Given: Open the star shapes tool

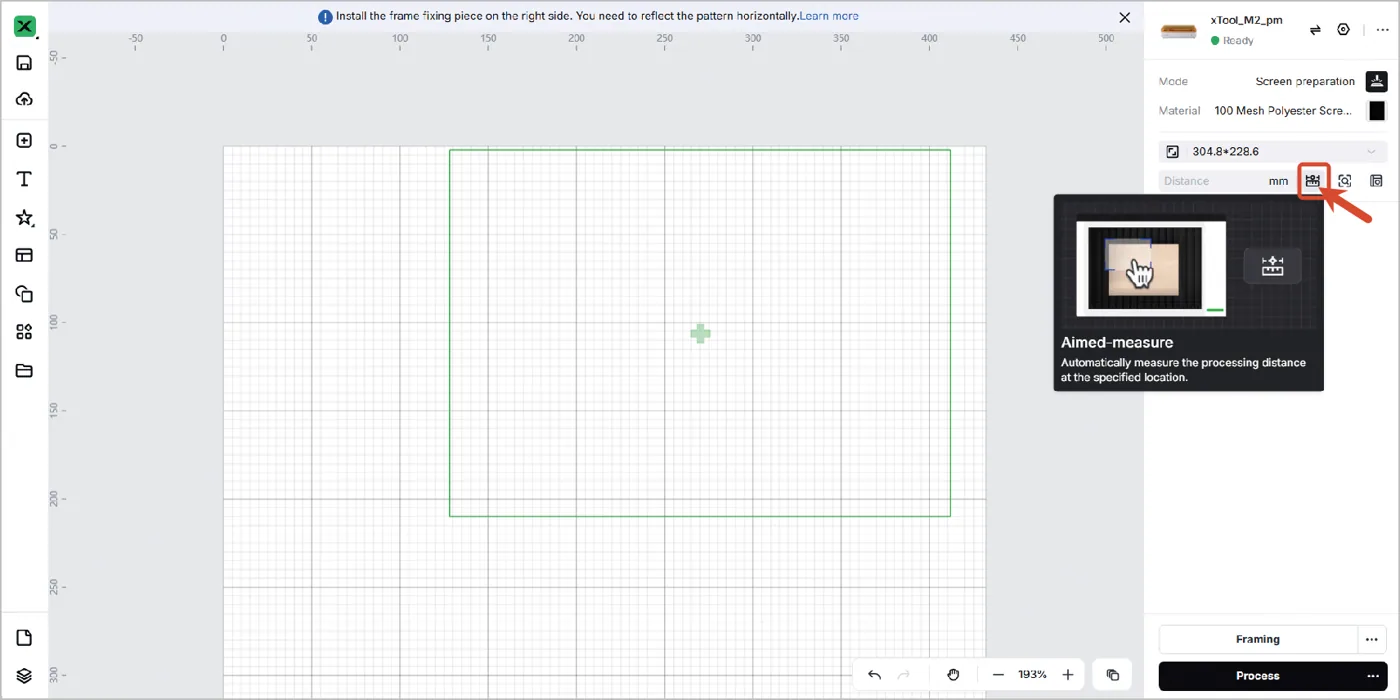Looking at the screenshot, I should coord(25,218).
